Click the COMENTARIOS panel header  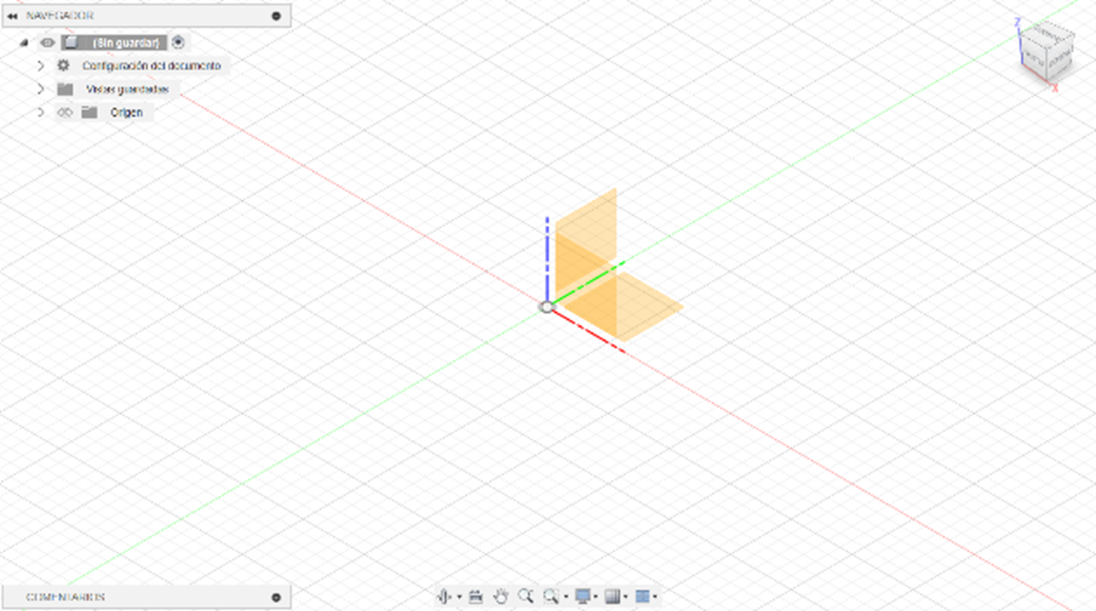[x=147, y=597]
